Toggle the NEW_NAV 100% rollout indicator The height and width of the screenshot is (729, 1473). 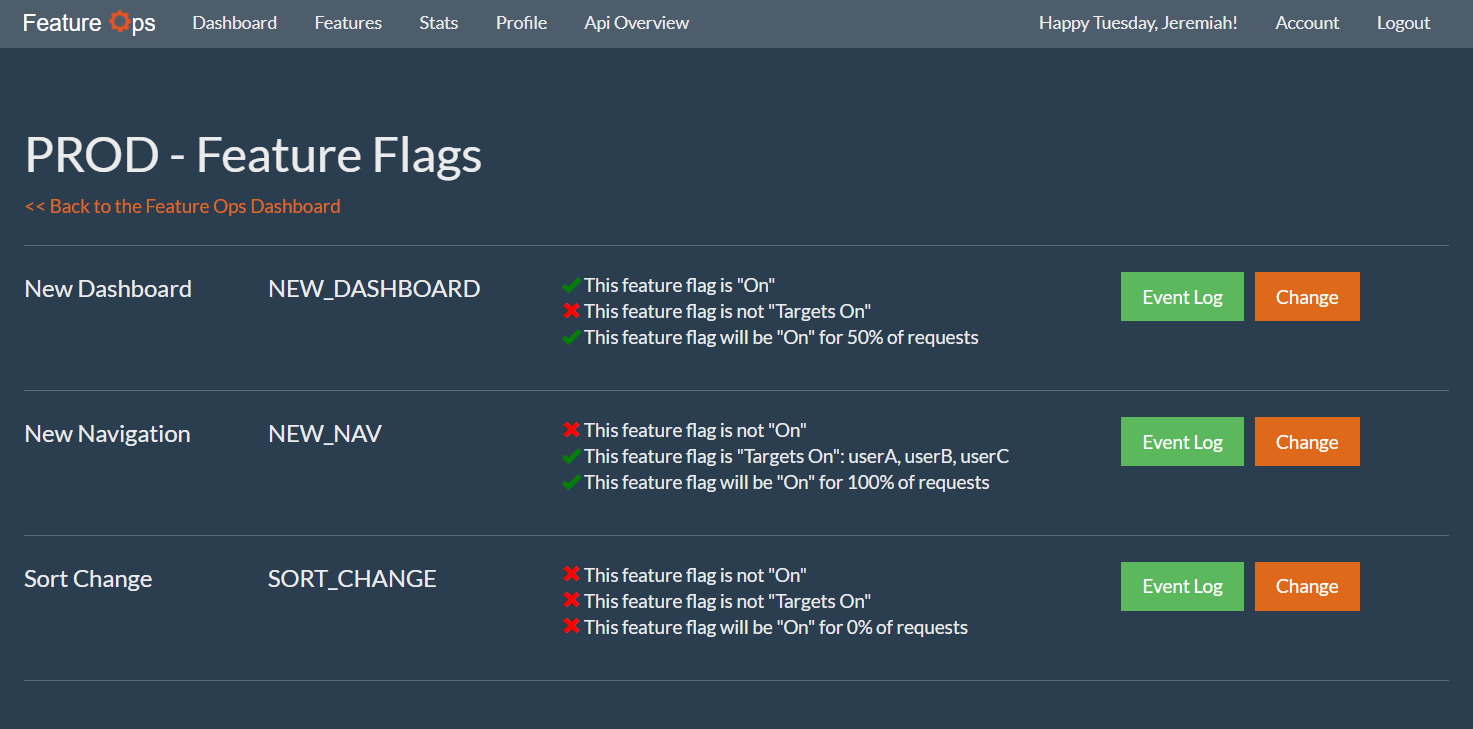(572, 481)
